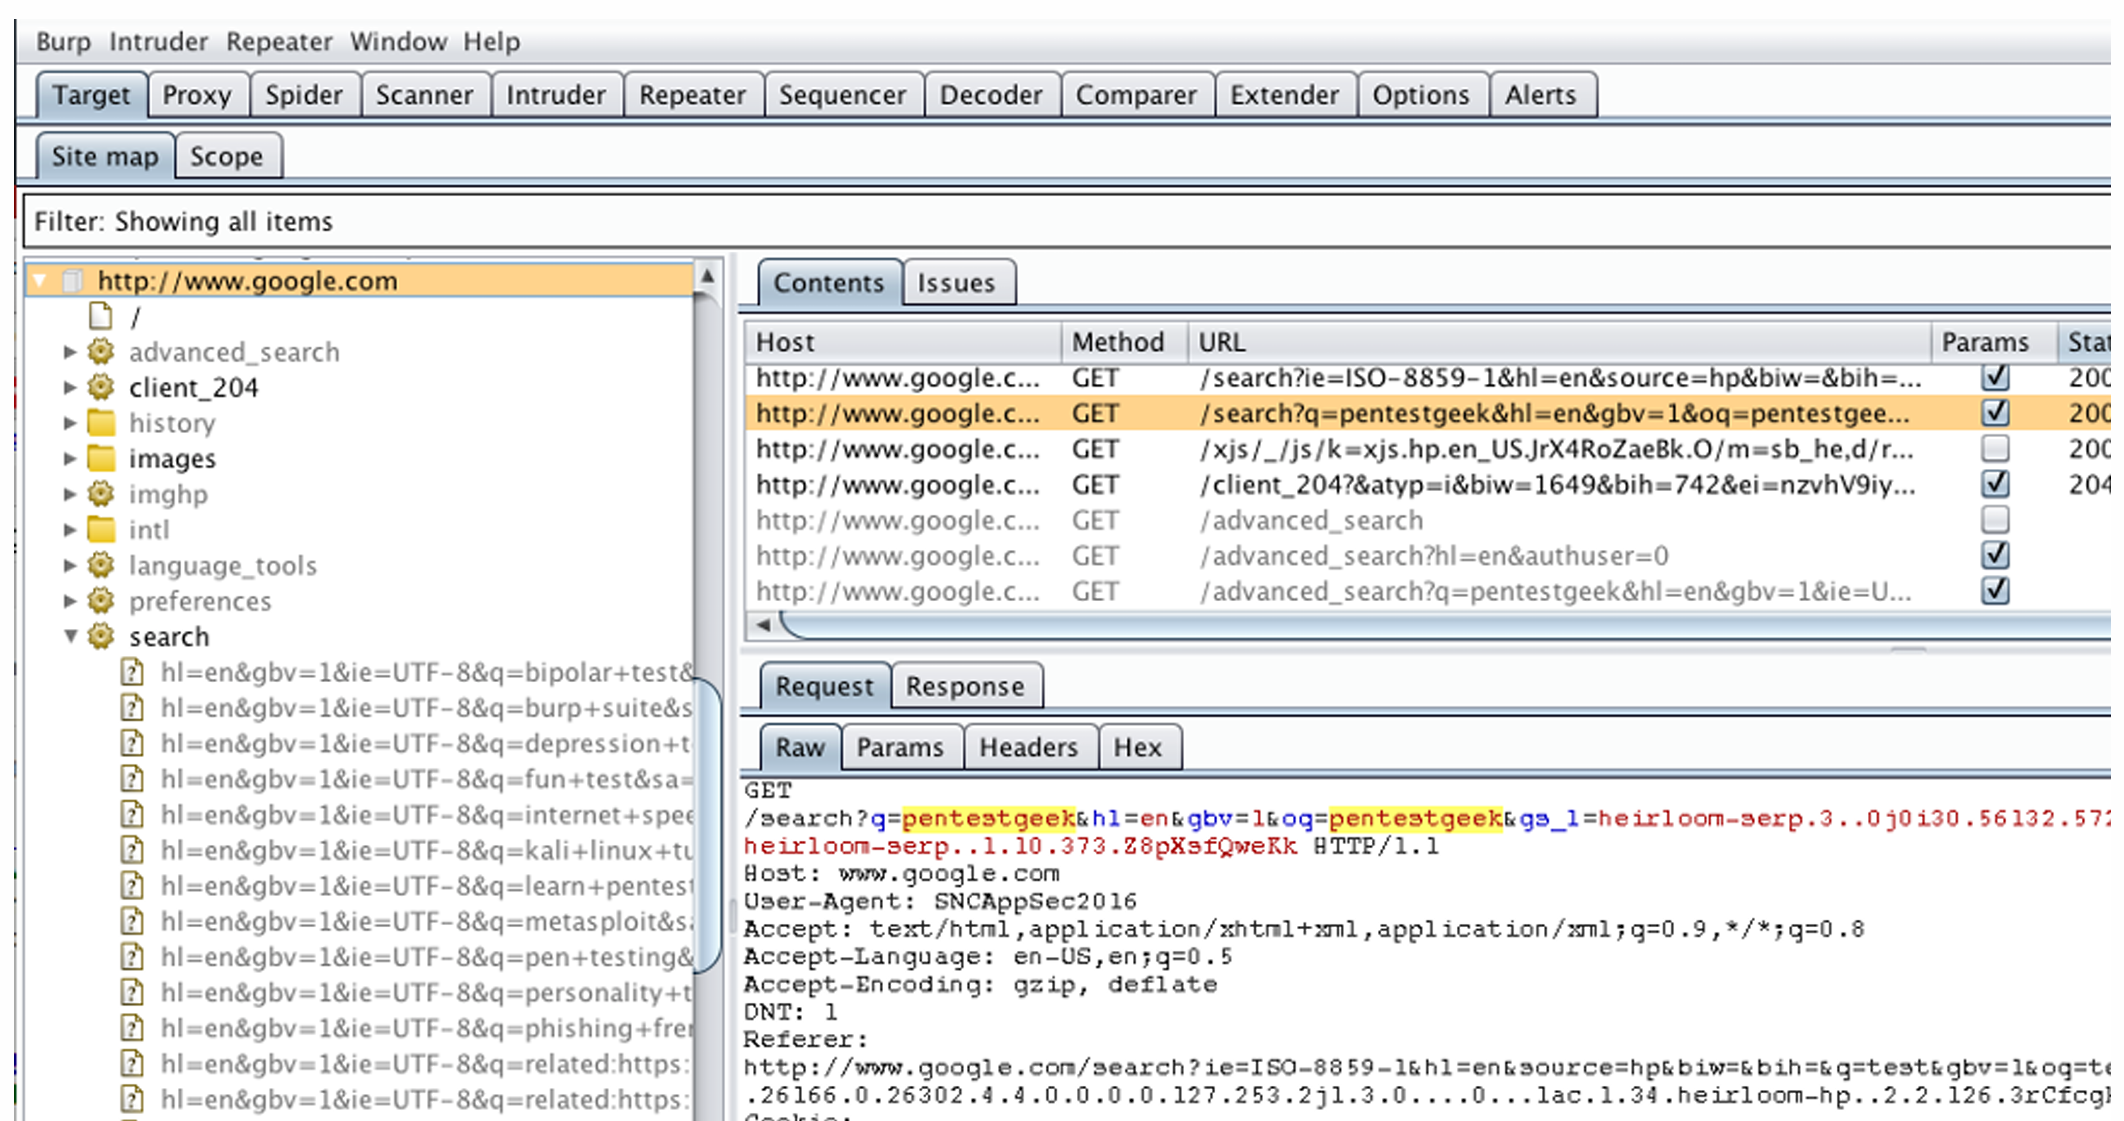The image size is (2124, 1121).
Task: Open the Repeater menu in the menu bar
Action: (x=279, y=42)
